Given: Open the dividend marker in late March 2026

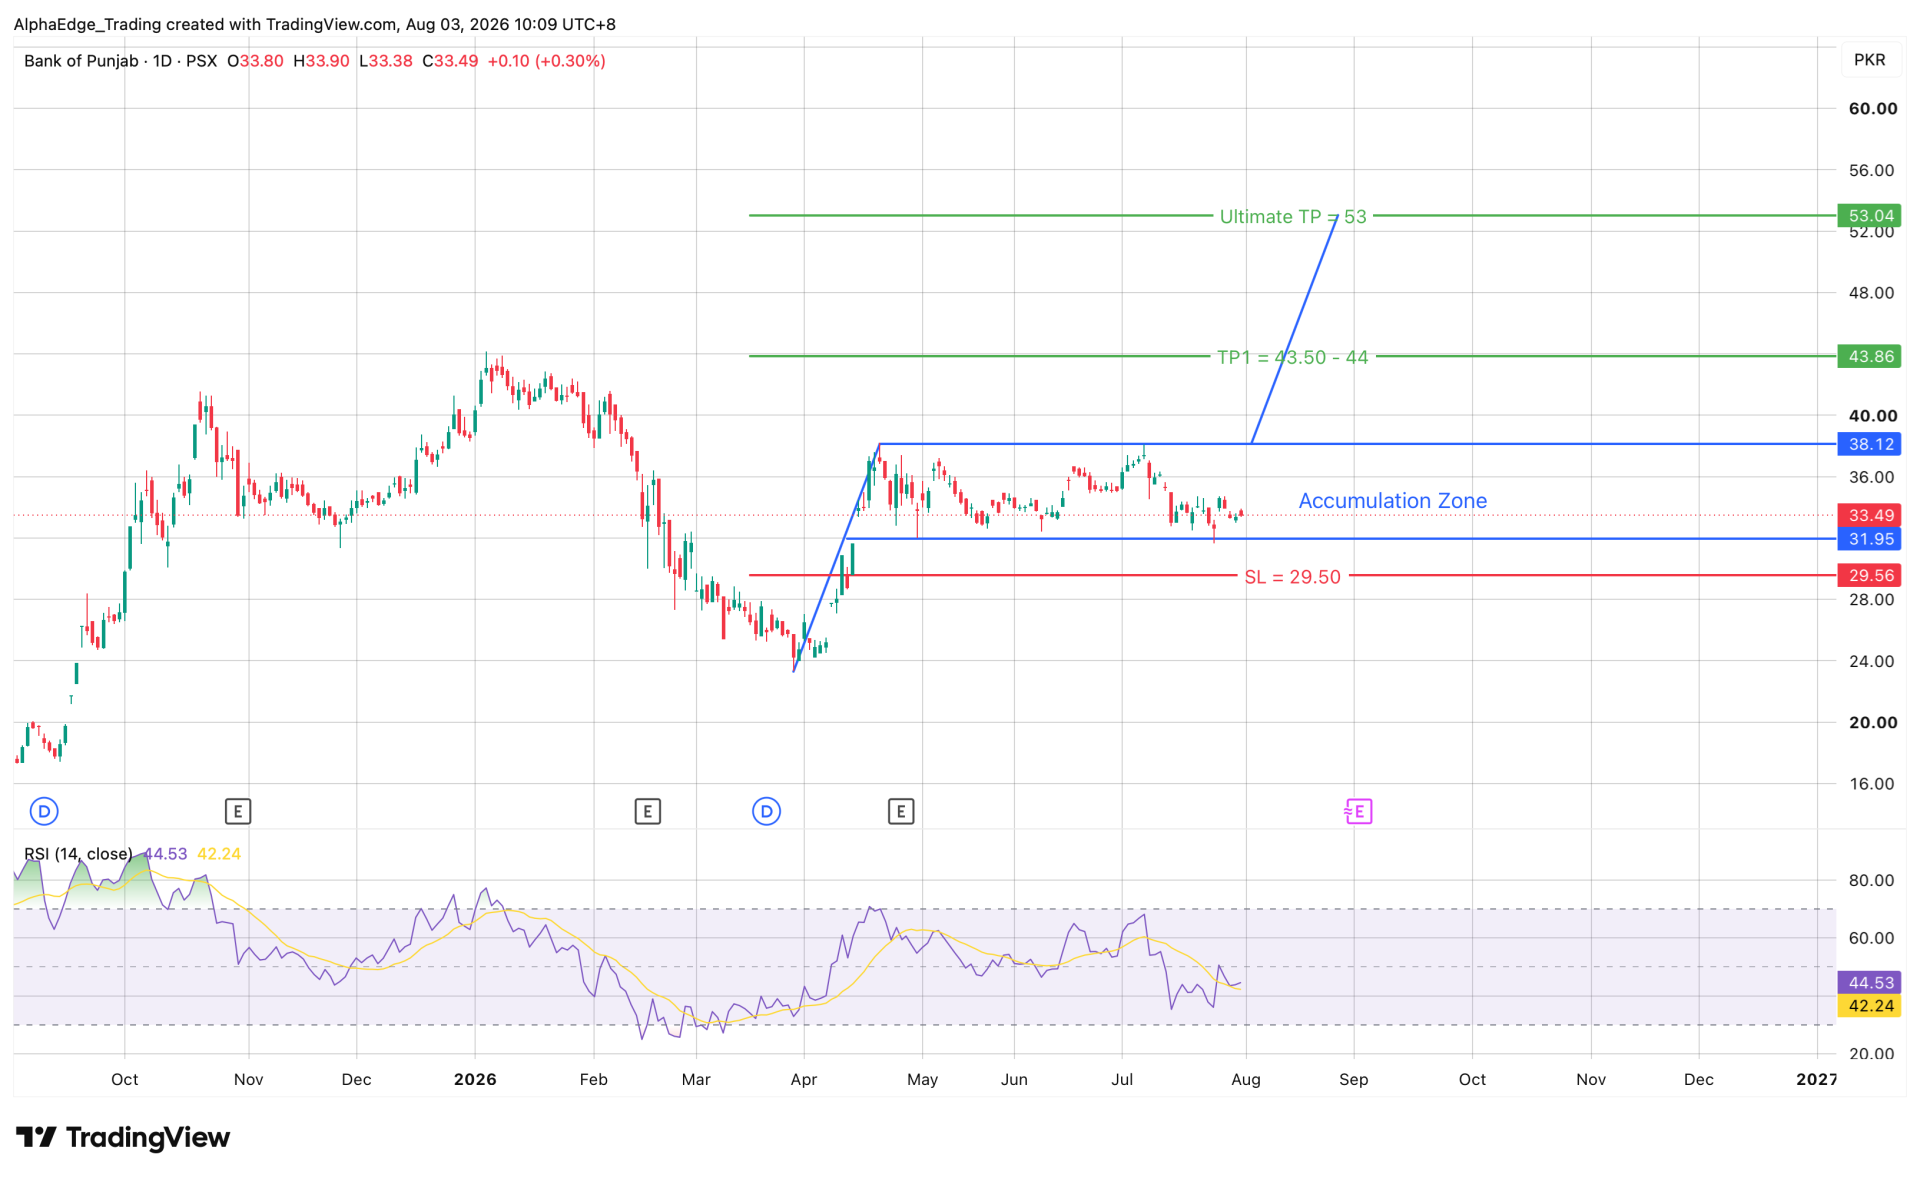Looking at the screenshot, I should coord(766,811).
